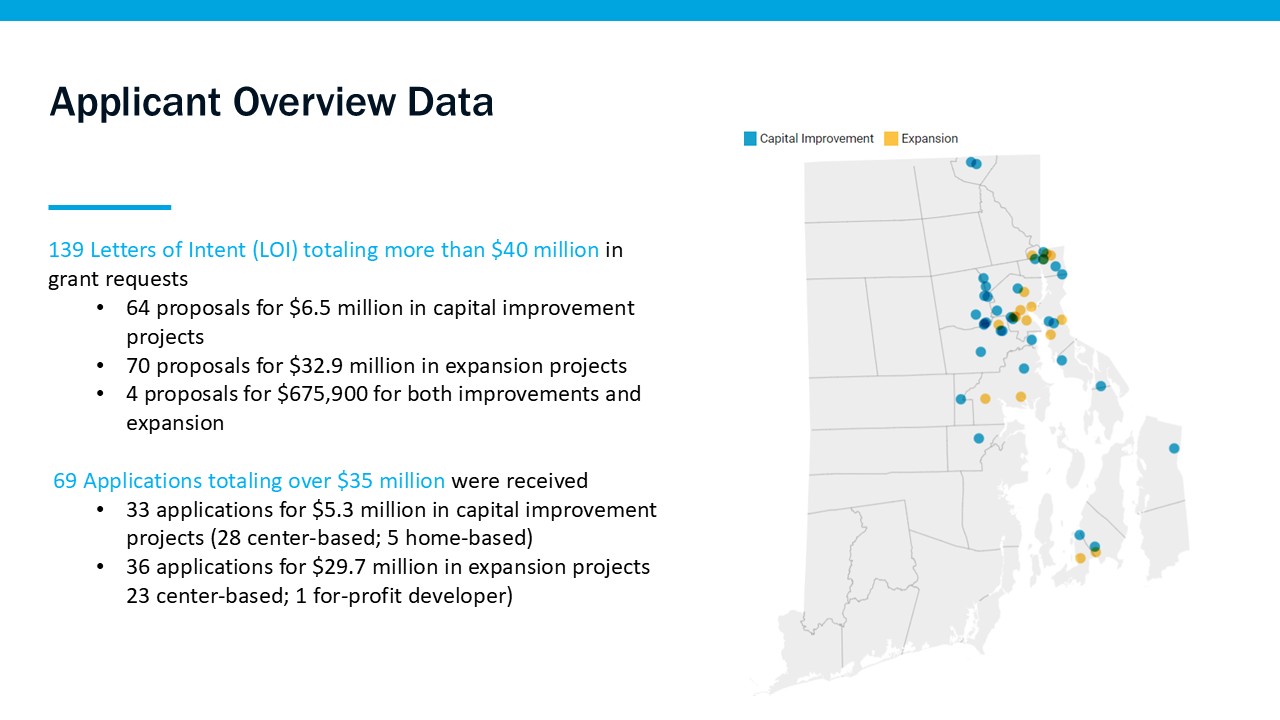Select the 70 proposals for $32.9 million bullet
The width and height of the screenshot is (1280, 720).
(376, 365)
